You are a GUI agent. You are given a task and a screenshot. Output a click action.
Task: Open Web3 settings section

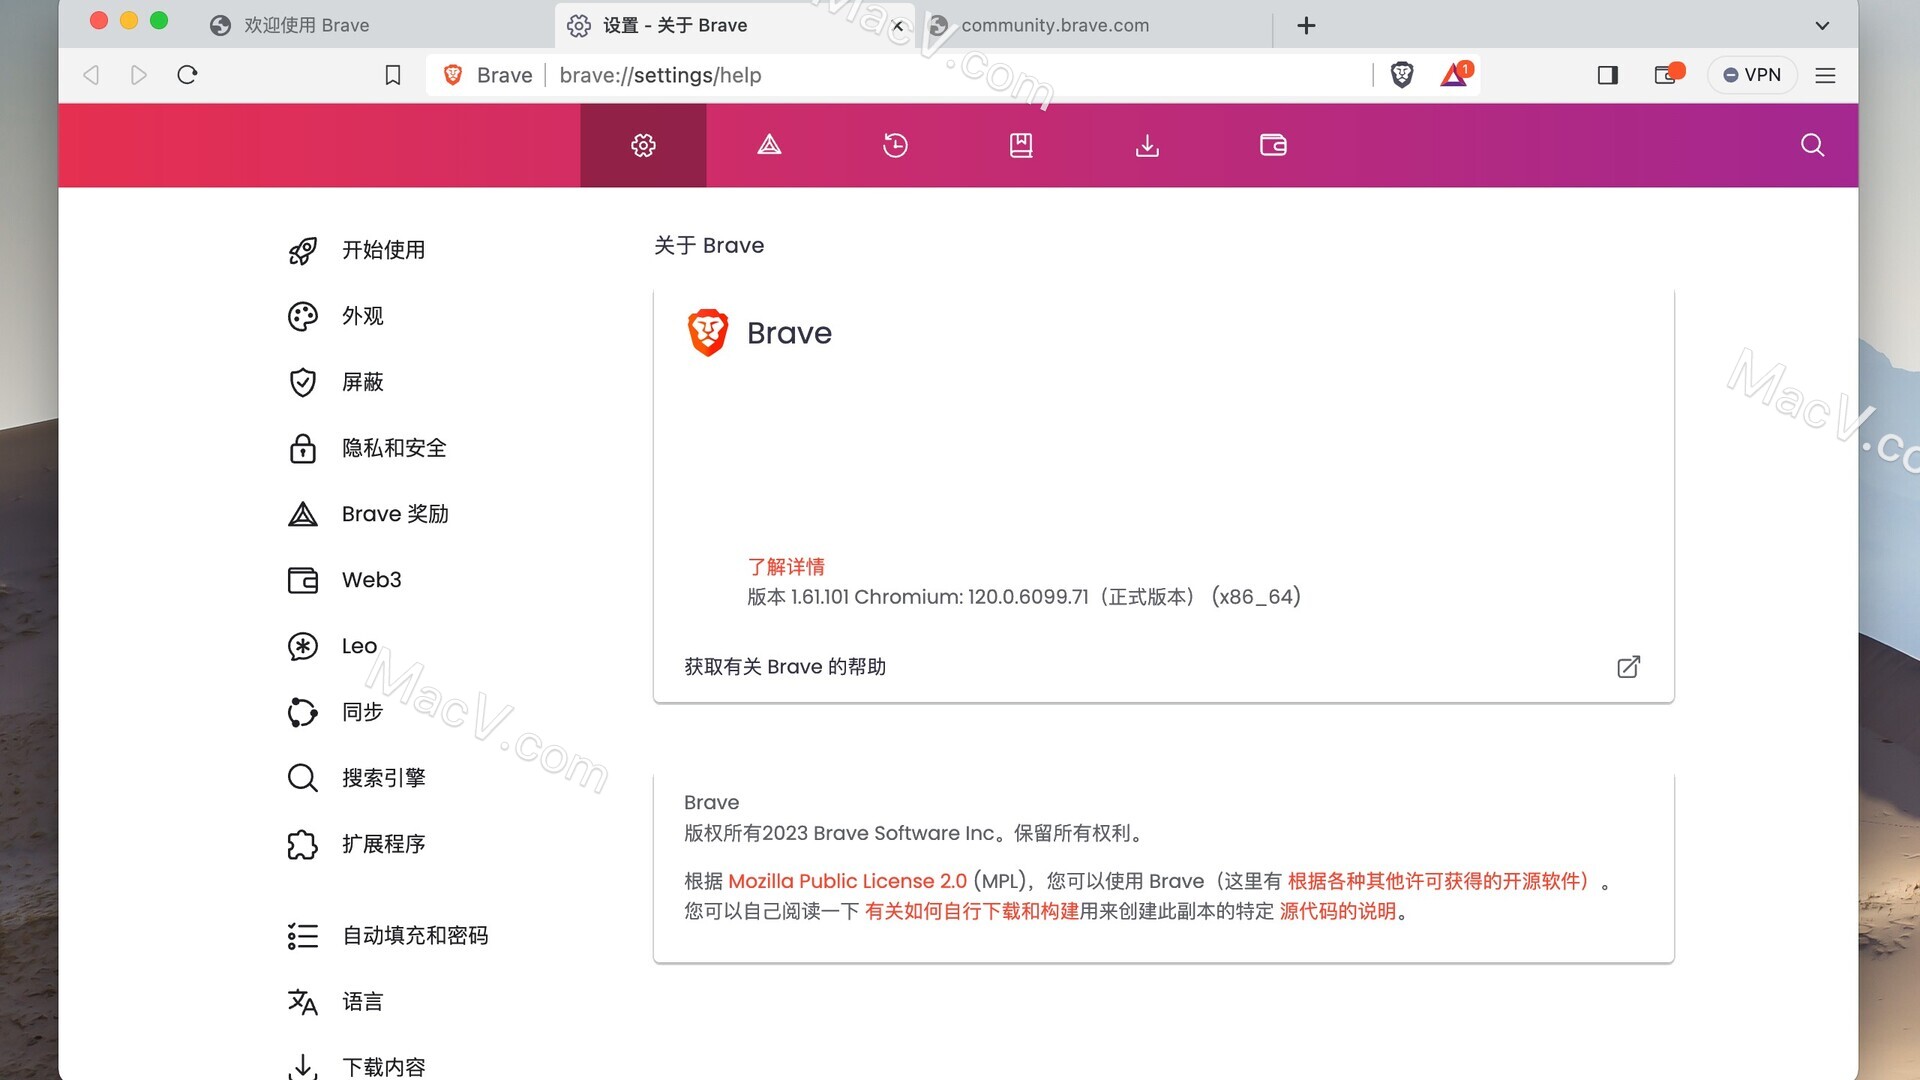click(345, 580)
